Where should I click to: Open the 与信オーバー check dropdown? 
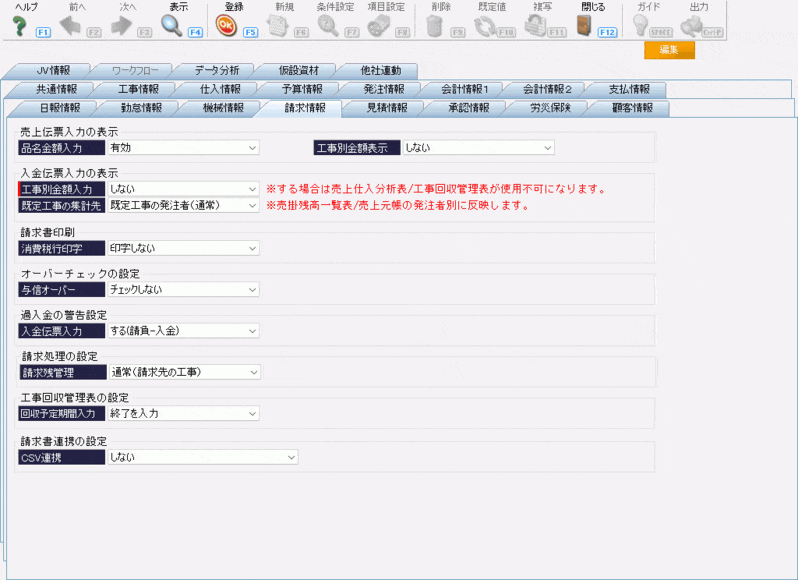point(182,290)
